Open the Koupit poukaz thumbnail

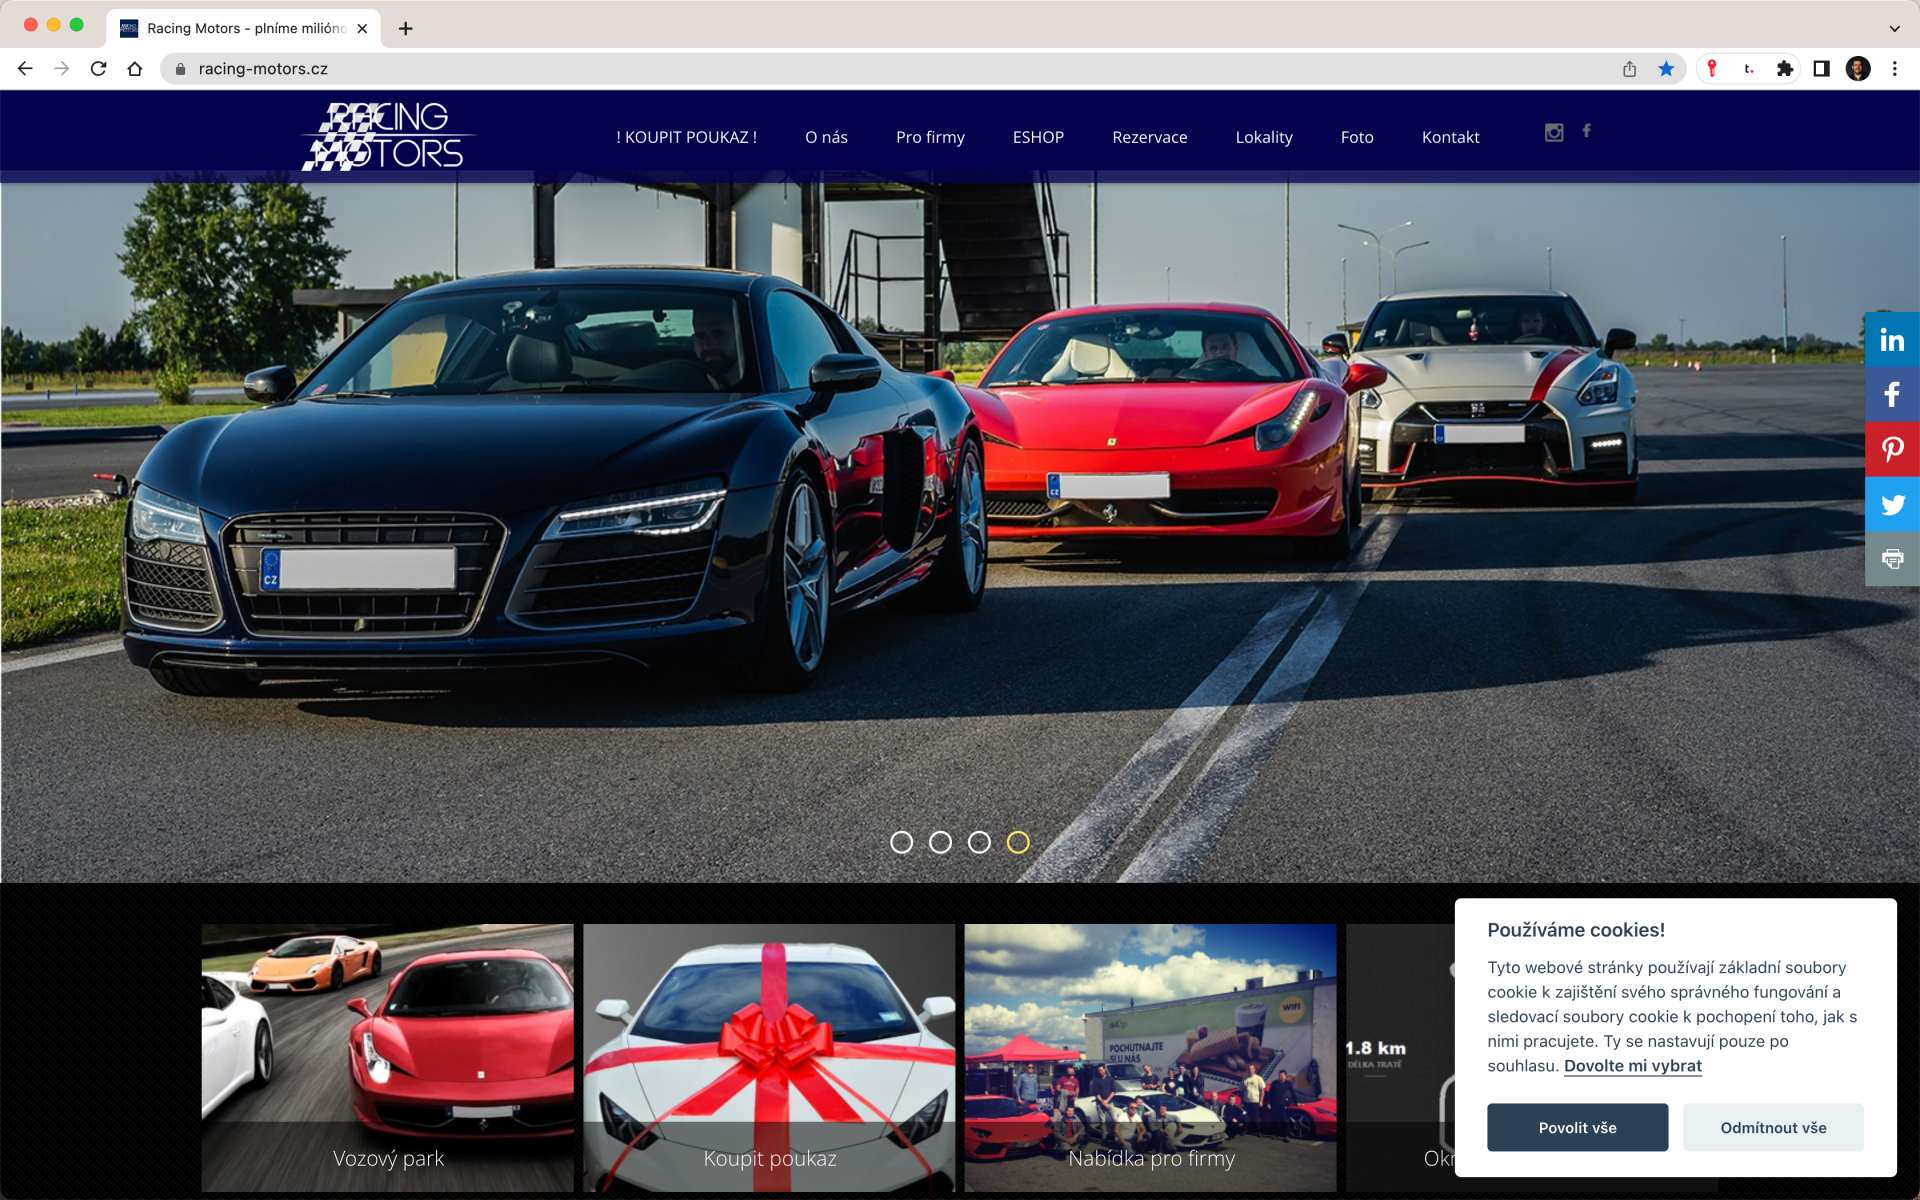[x=769, y=1057]
